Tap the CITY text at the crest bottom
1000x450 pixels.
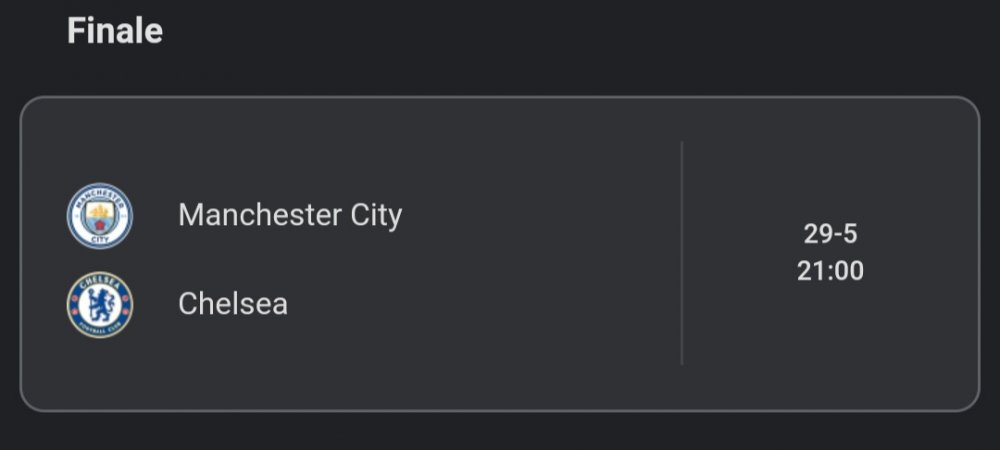pyautogui.click(x=100, y=239)
